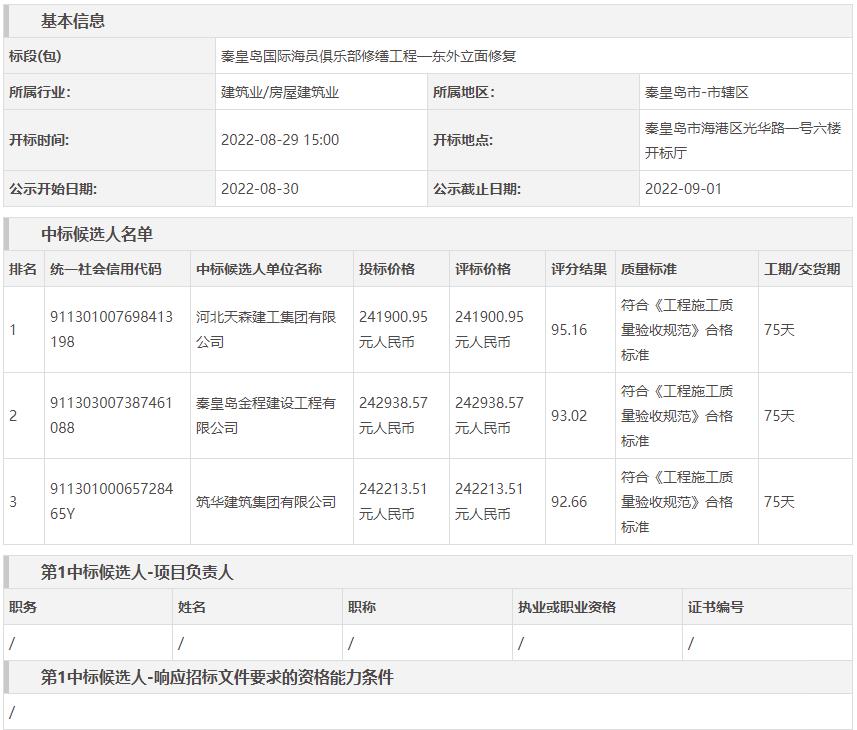The height and width of the screenshot is (730, 857).
Task: Click the 评分结果 column header
Action: point(579,269)
